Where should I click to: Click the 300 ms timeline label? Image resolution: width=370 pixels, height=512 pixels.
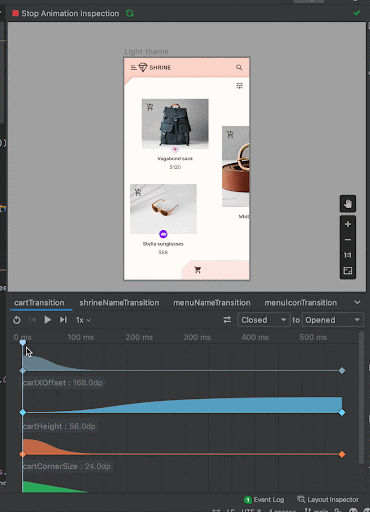(197, 337)
